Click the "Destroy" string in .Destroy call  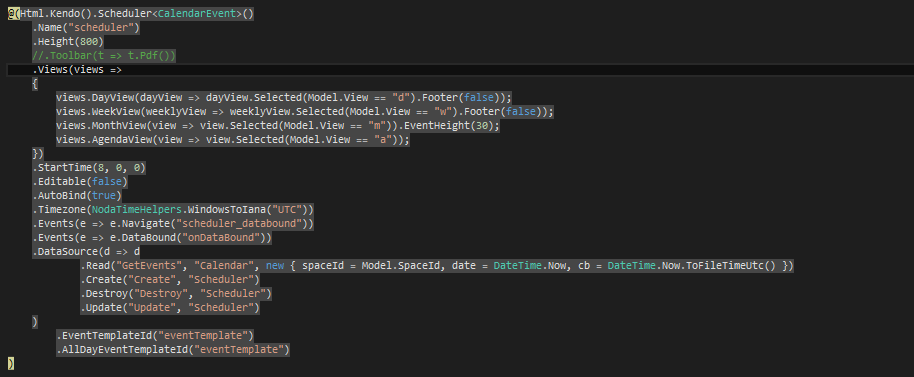pos(160,293)
